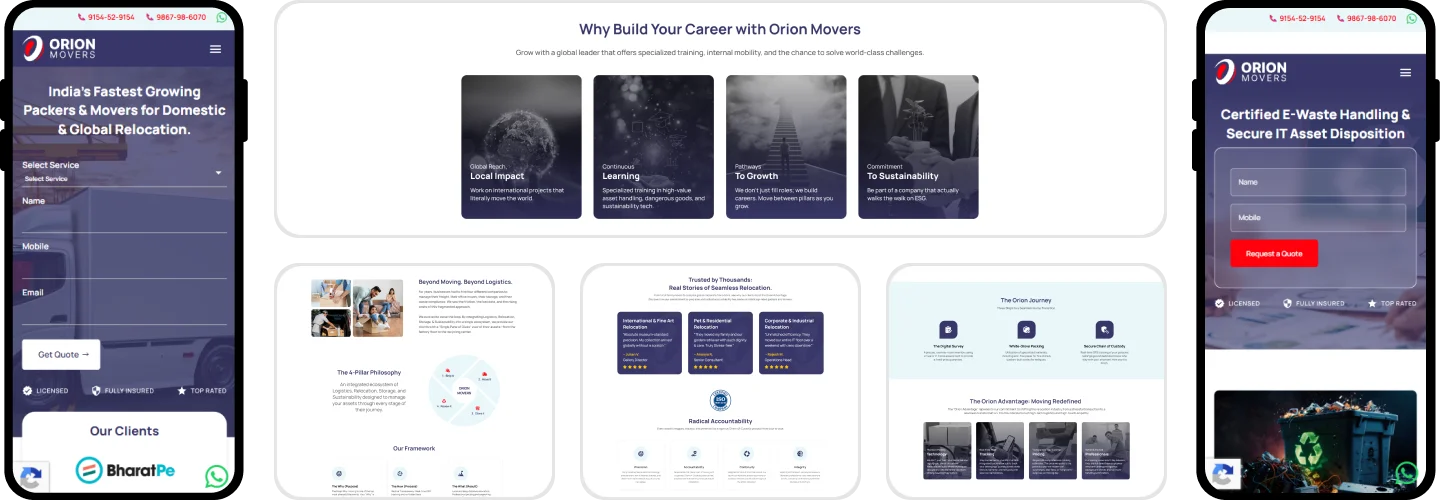Click the Get Quote button
Image resolution: width=1440 pixels, height=500 pixels.
click(62, 354)
